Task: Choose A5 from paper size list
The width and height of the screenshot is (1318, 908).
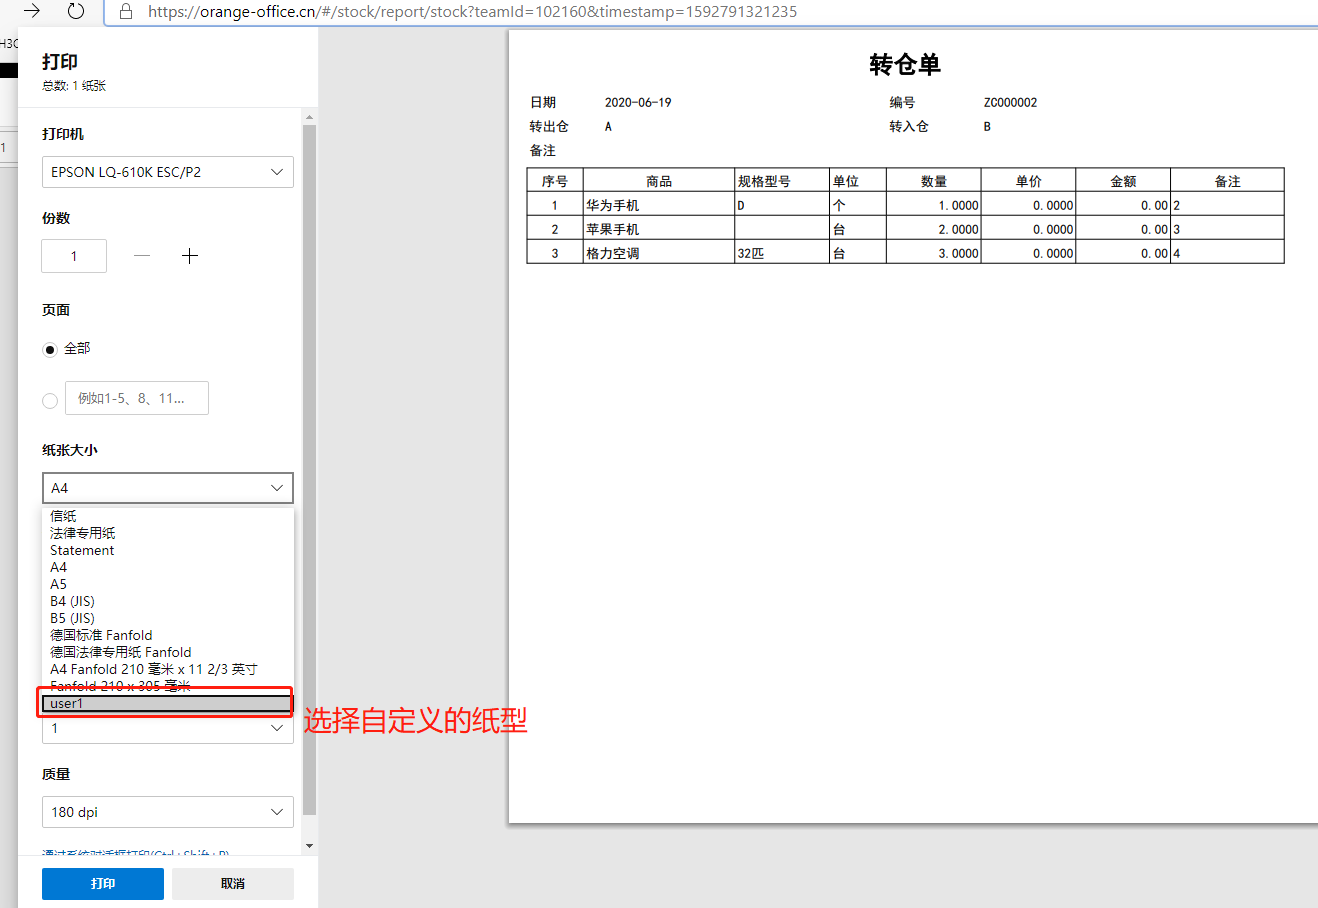Action: tap(59, 584)
